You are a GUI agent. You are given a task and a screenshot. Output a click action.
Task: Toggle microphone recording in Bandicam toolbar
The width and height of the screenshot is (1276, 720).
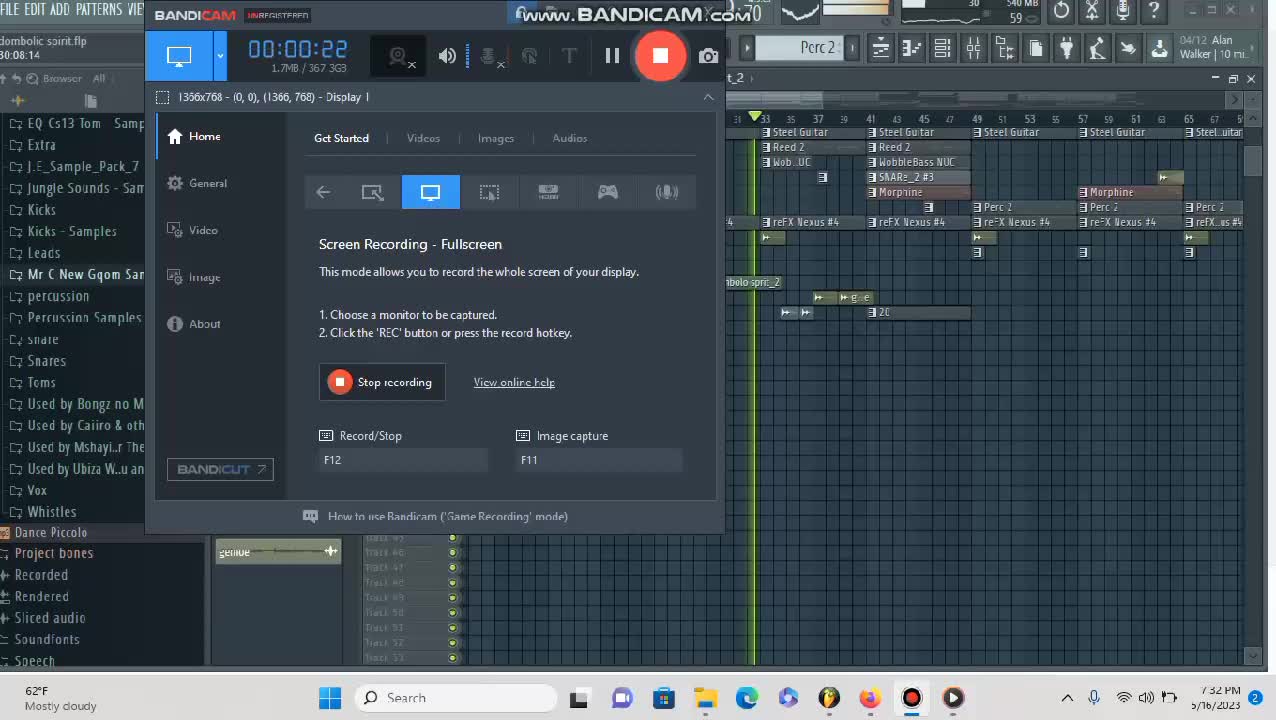click(x=489, y=56)
